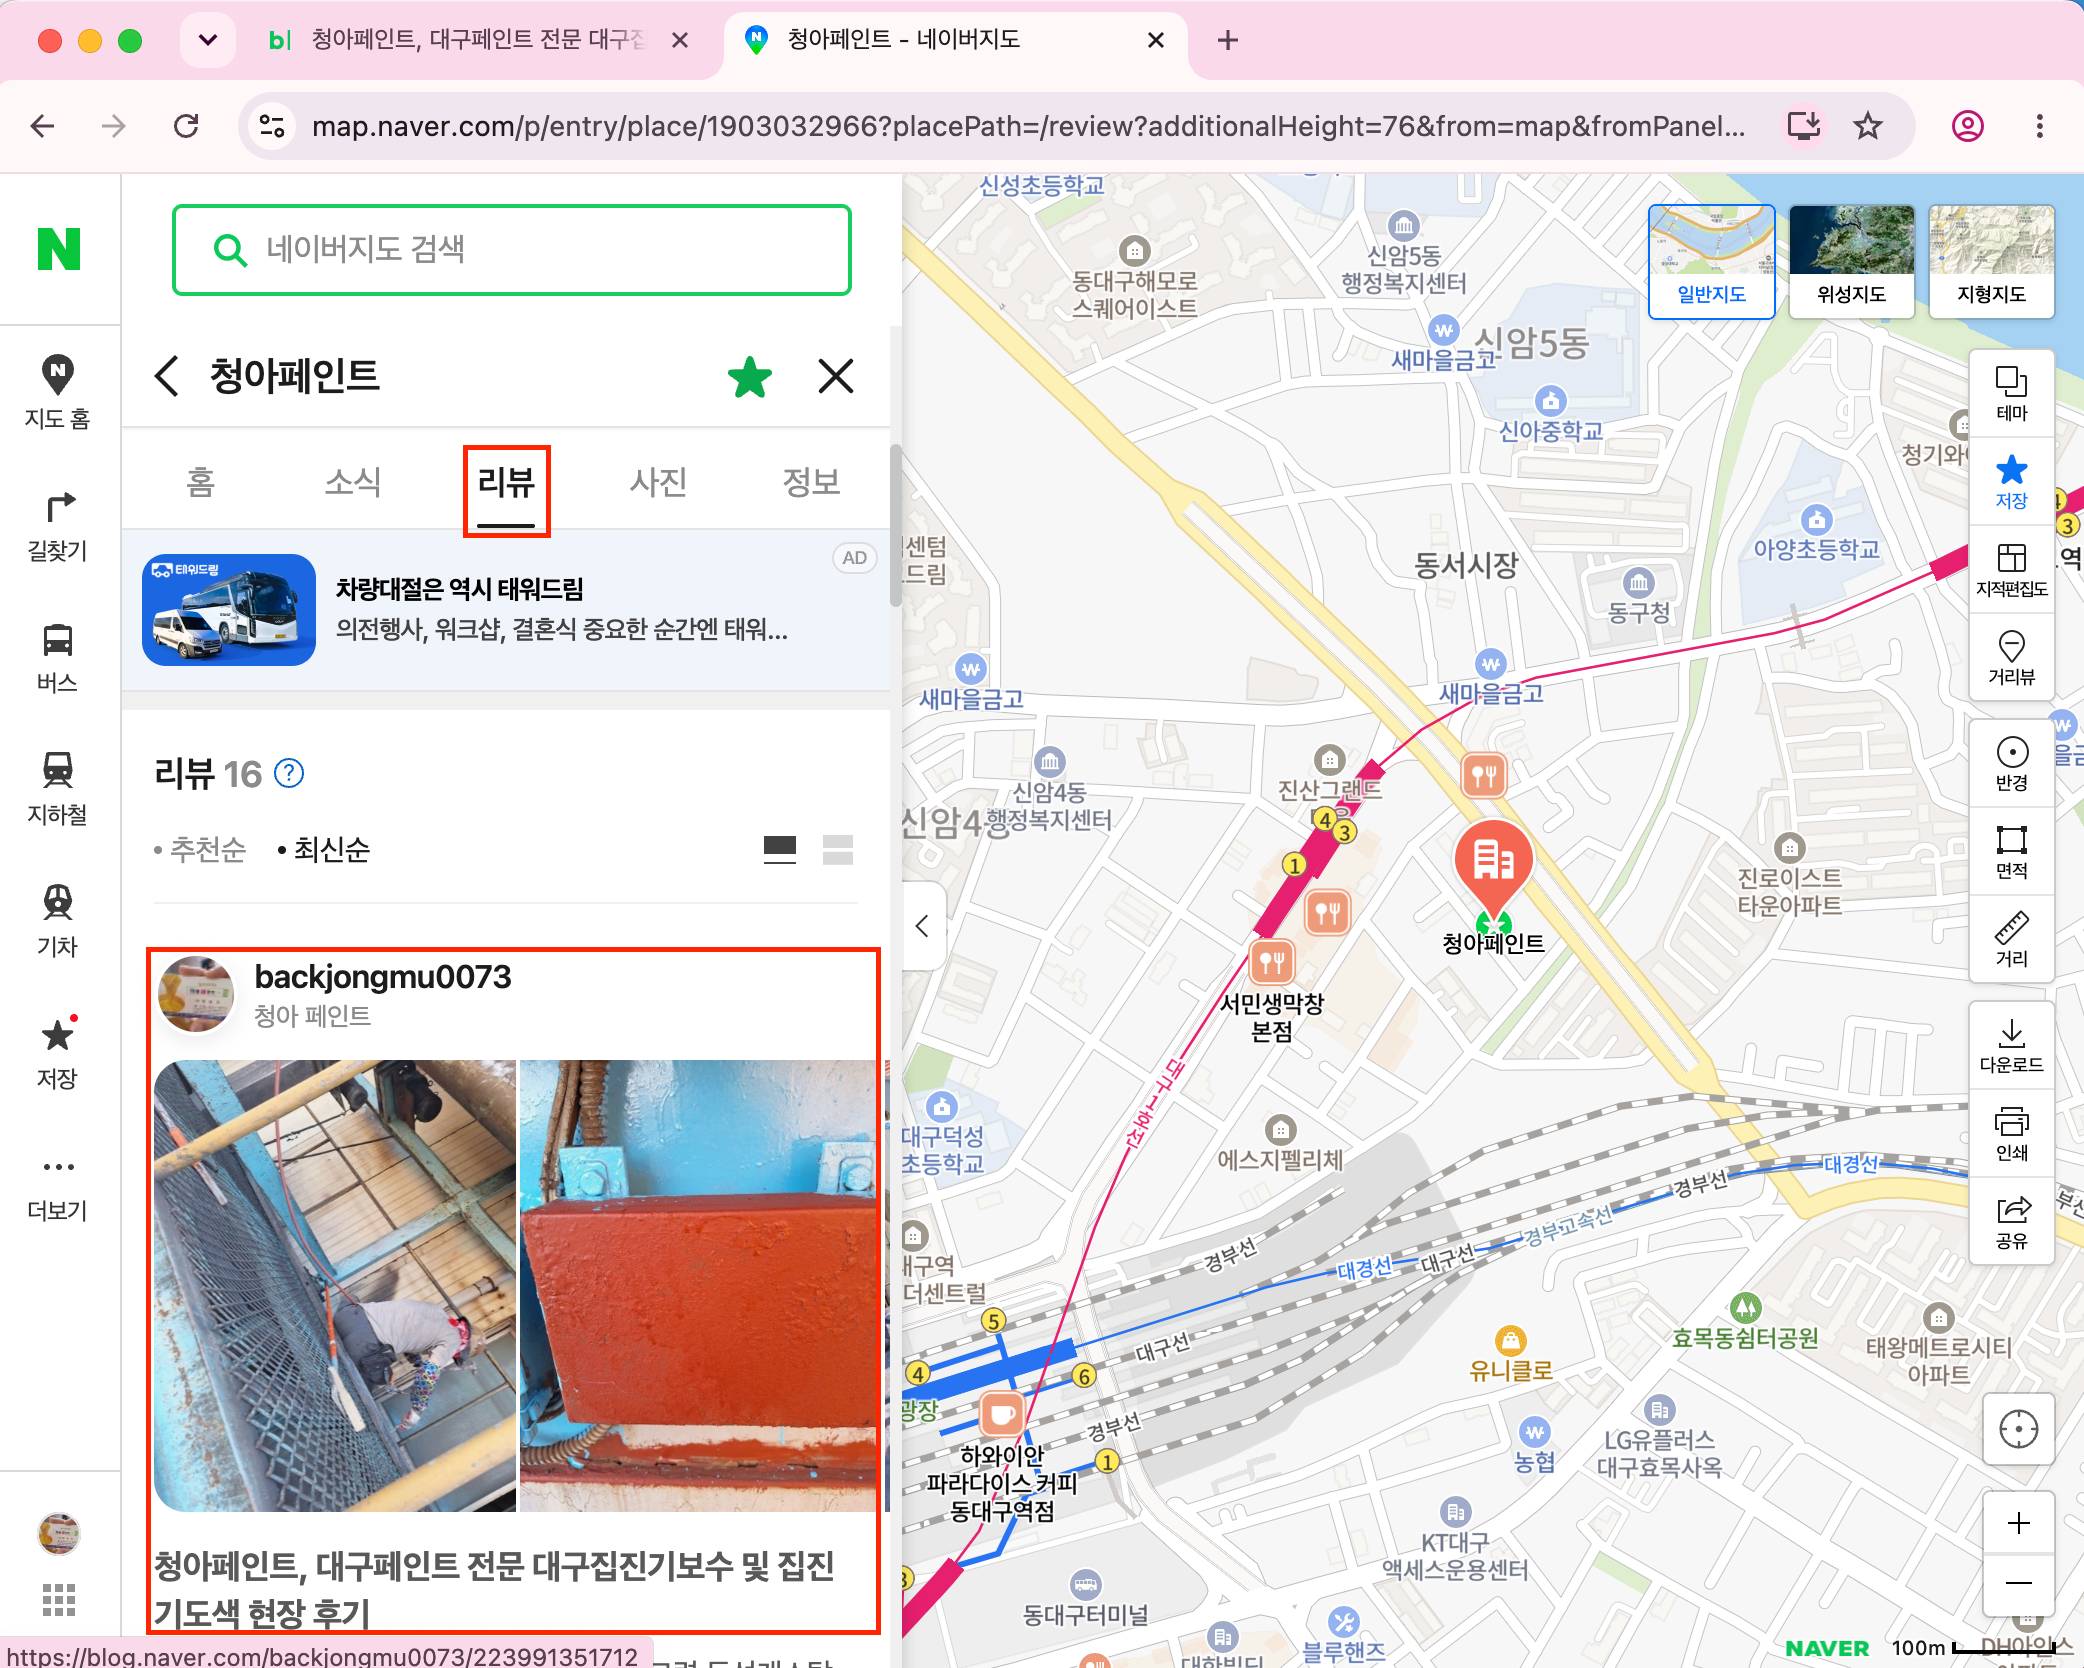The height and width of the screenshot is (1668, 2084).
Task: Open the 홈 tab of the place
Action: point(200,482)
